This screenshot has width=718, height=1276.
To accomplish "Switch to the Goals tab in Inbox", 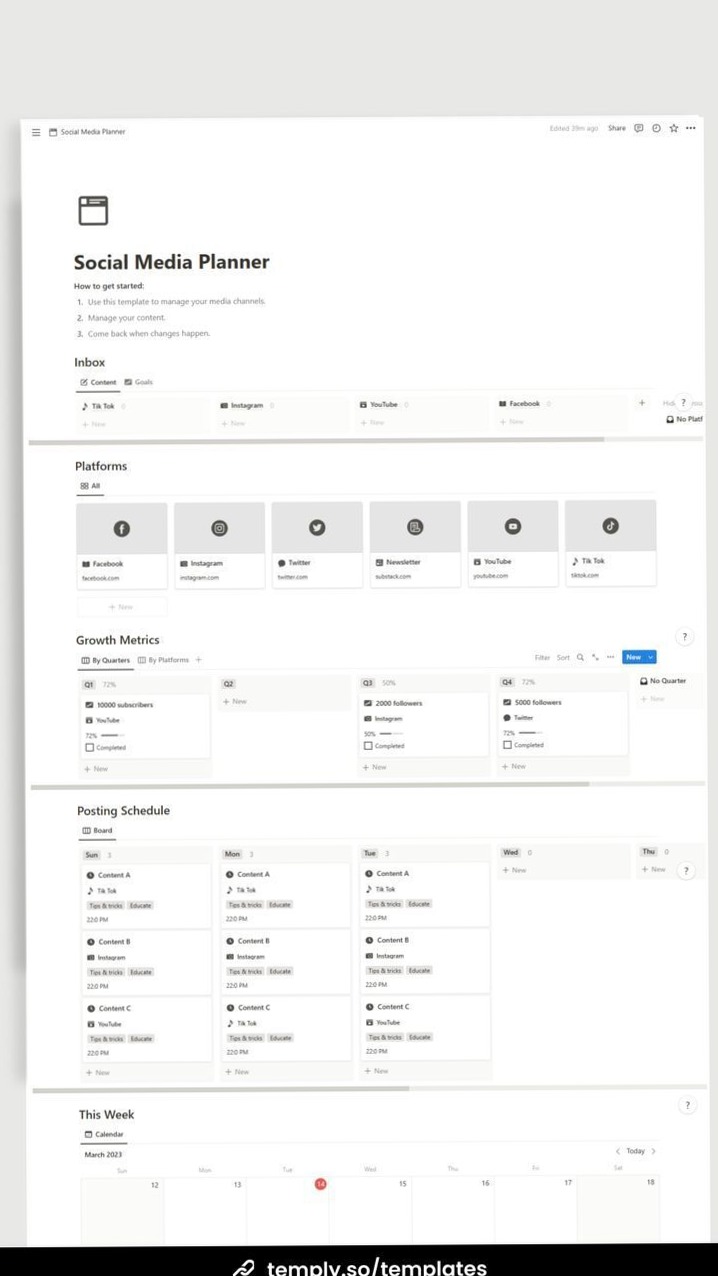I will coord(139,382).
